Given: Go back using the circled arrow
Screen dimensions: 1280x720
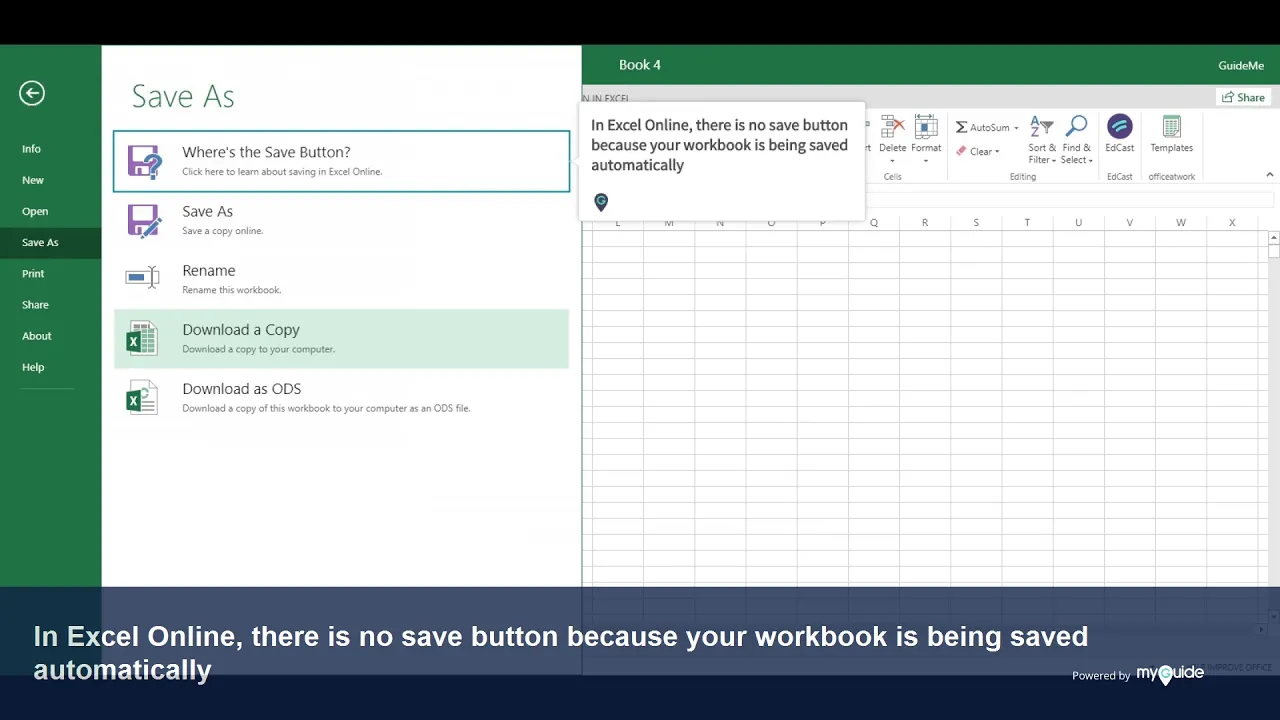Looking at the screenshot, I should pyautogui.click(x=32, y=93).
